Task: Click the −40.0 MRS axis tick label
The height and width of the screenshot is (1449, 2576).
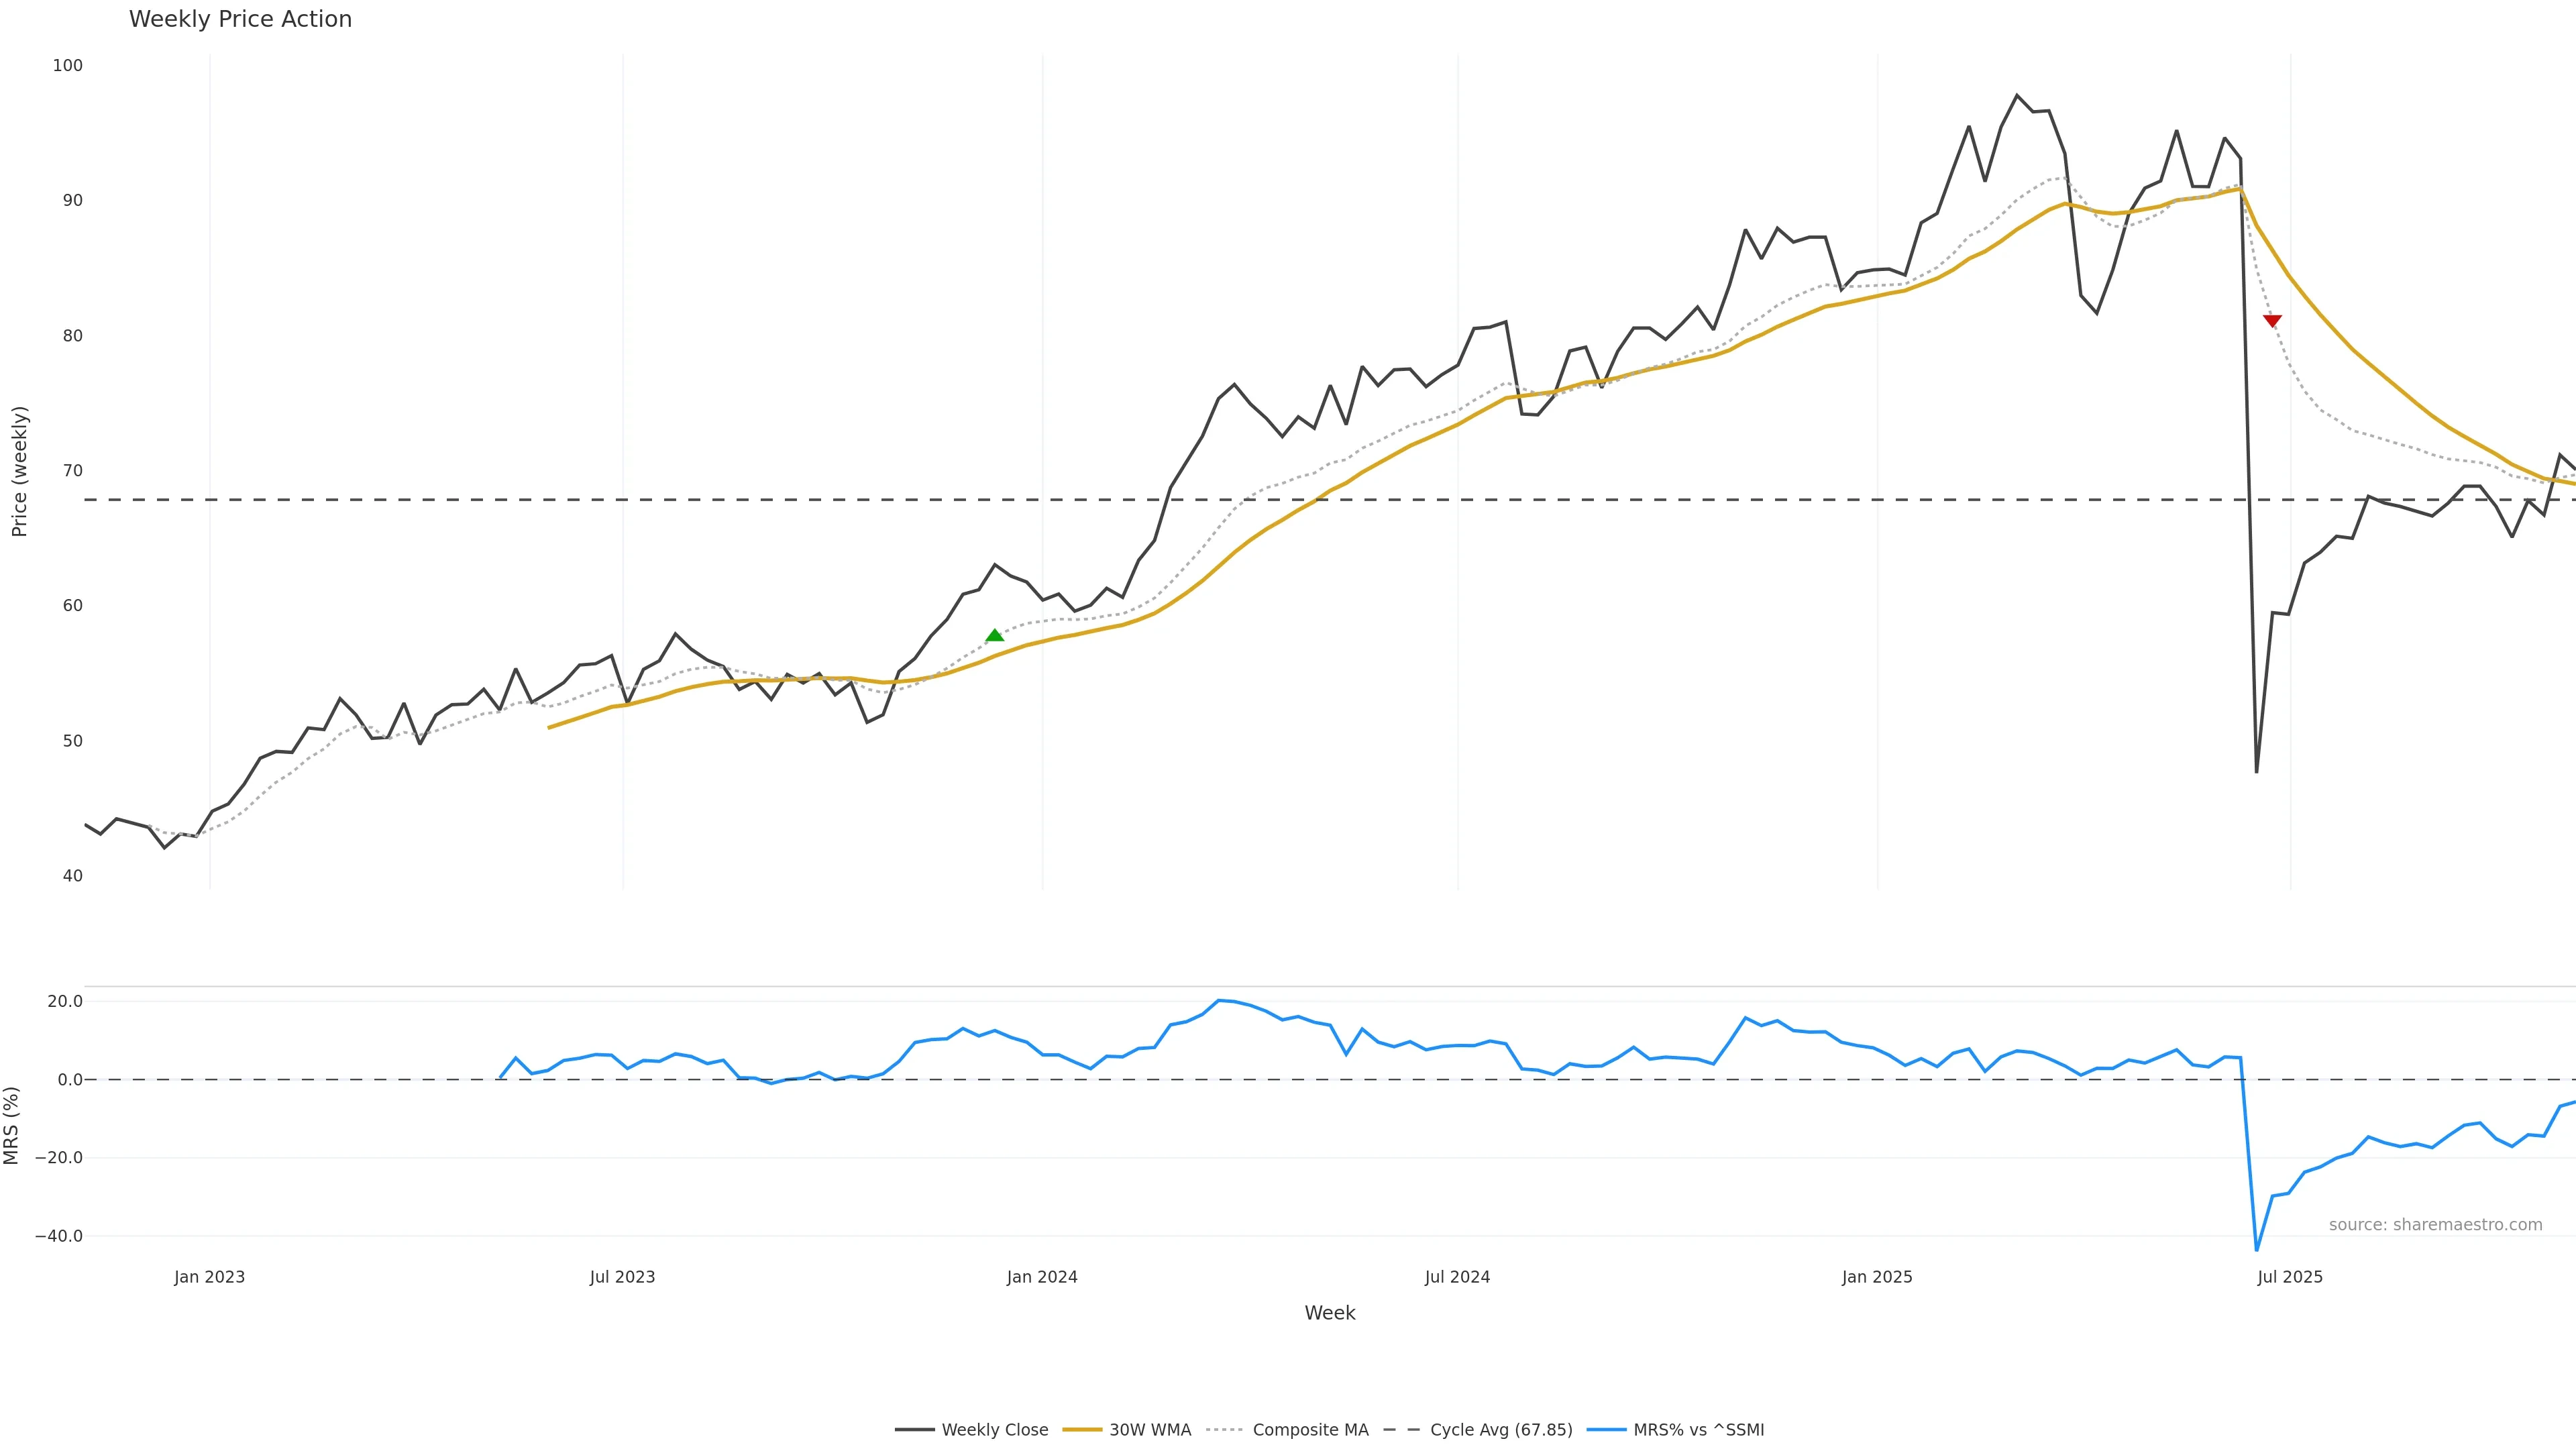Action: [59, 1236]
